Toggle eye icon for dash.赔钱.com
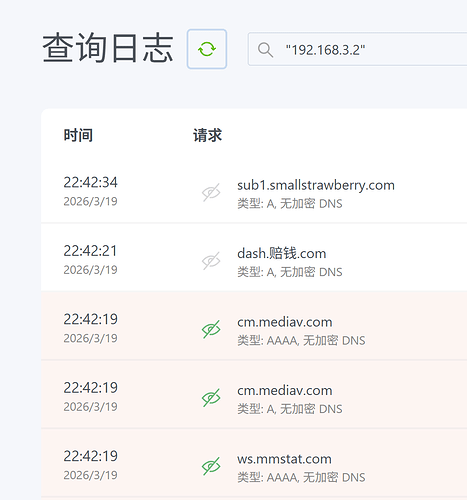467x500 pixels. (x=211, y=261)
